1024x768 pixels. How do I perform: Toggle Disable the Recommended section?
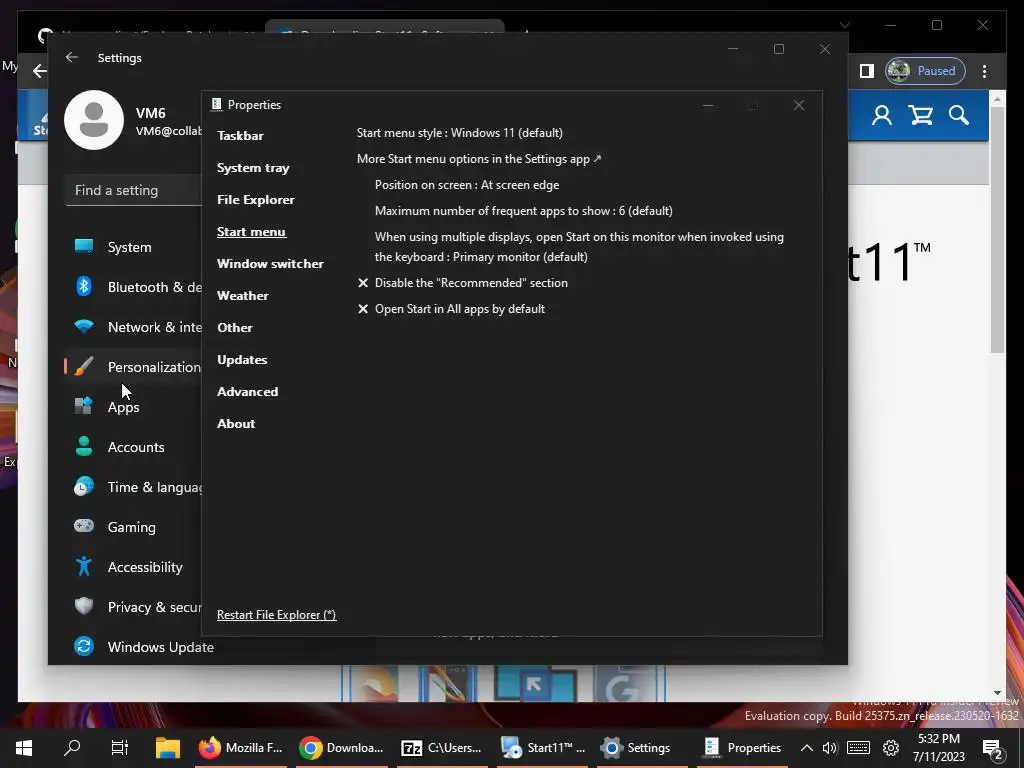click(x=462, y=283)
